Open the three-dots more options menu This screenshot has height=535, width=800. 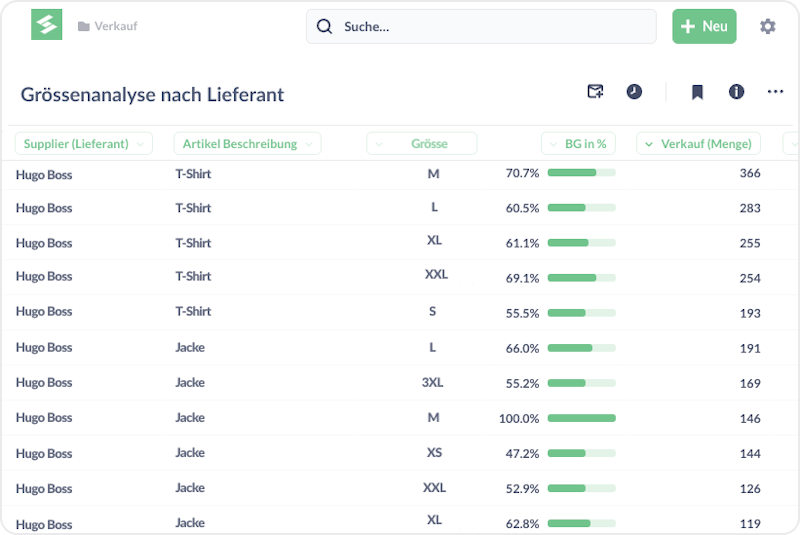tap(775, 92)
